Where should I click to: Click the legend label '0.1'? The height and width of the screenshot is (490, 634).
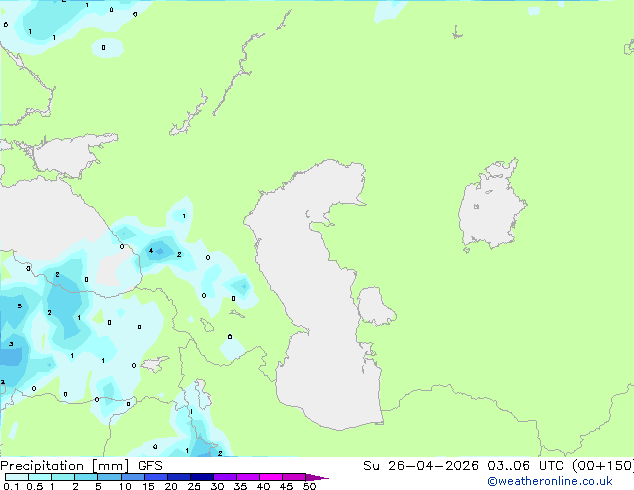point(11,486)
